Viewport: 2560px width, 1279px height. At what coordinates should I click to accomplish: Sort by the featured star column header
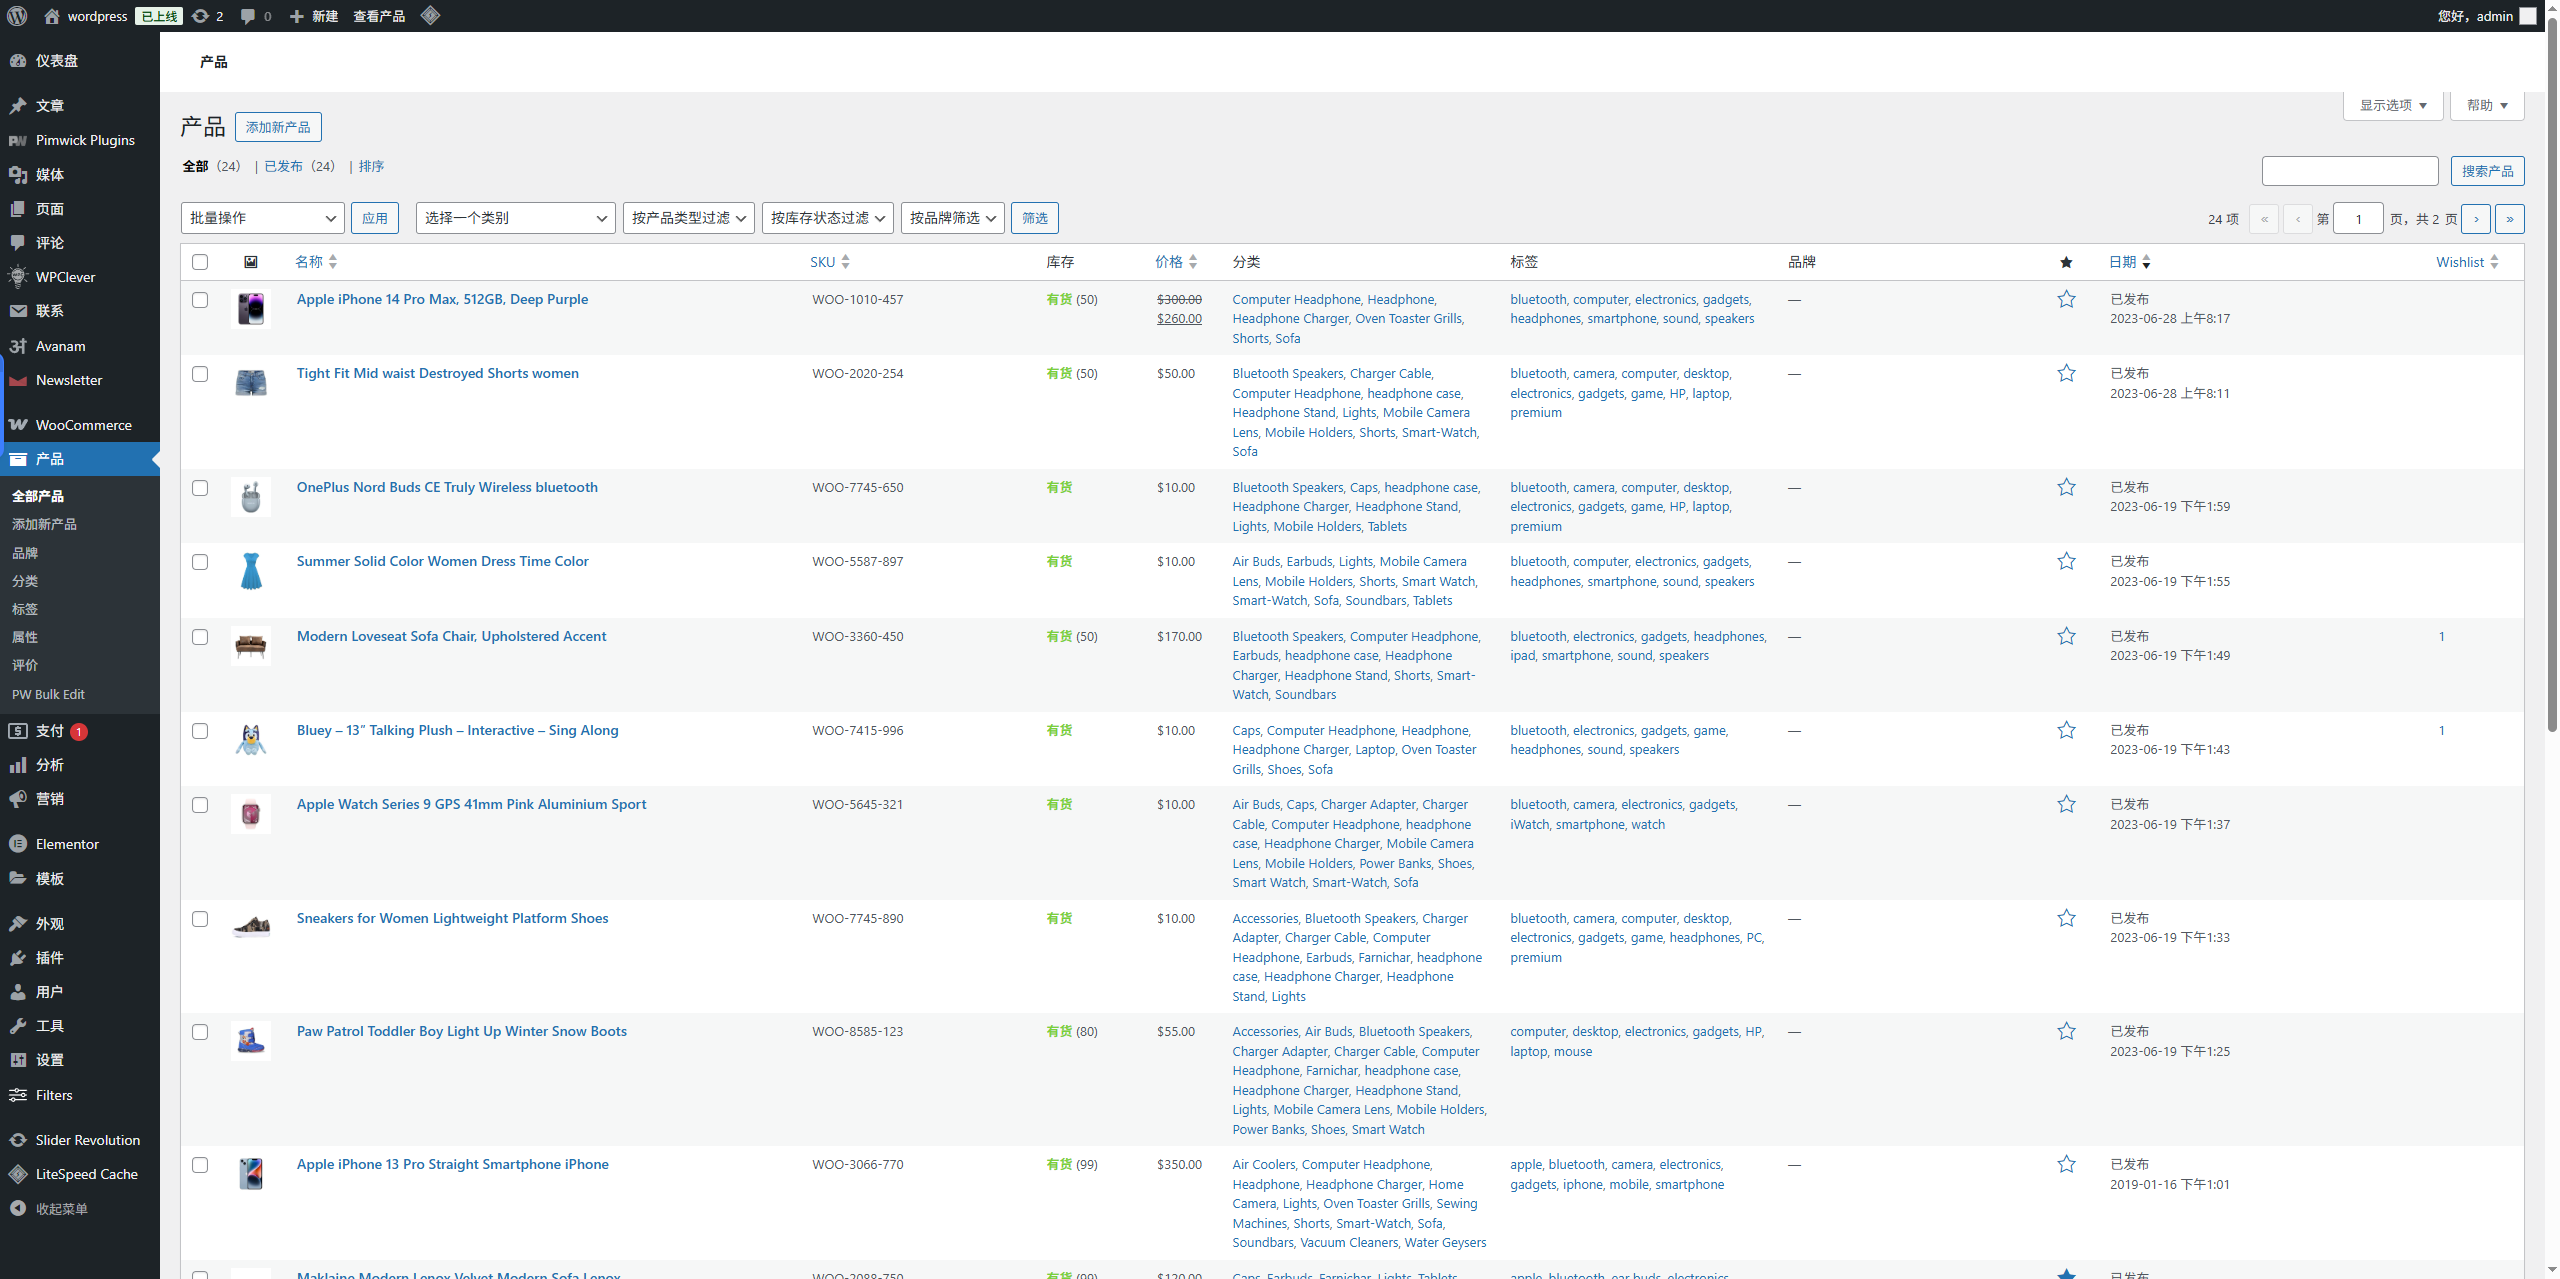pos(2066,262)
